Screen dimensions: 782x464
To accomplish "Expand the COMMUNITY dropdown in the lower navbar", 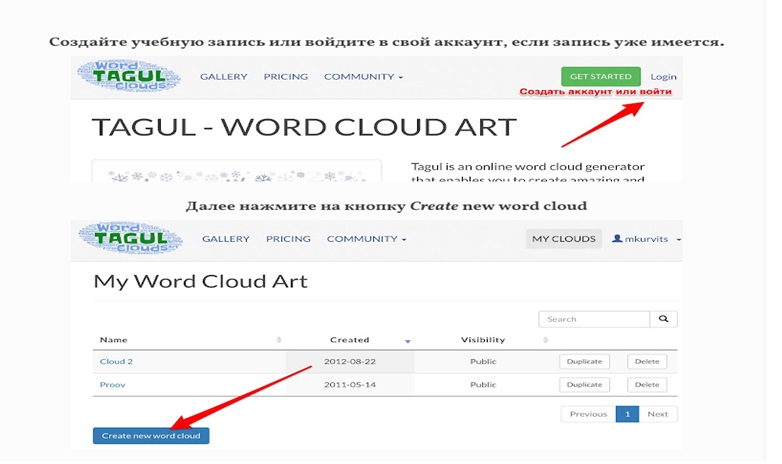I will tap(366, 238).
